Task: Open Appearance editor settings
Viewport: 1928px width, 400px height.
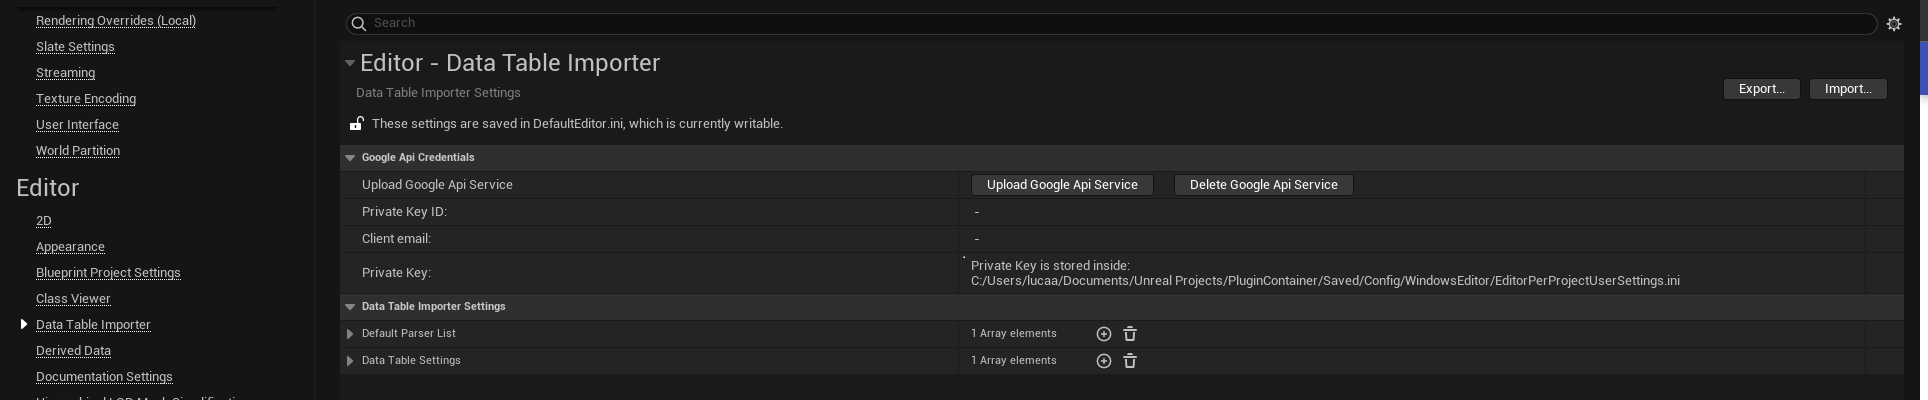Action: (70, 247)
